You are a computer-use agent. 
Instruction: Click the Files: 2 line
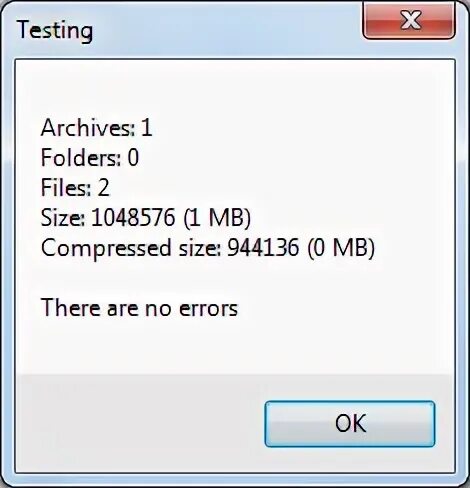pos(75,187)
